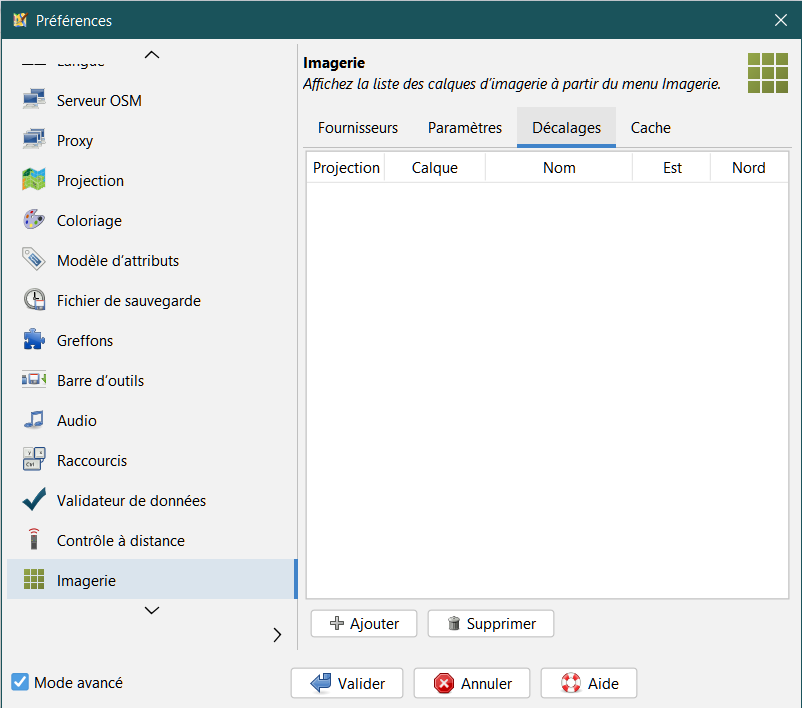Close the Préférences dialog window
Image resolution: width=802 pixels, height=708 pixels.
pos(781,20)
